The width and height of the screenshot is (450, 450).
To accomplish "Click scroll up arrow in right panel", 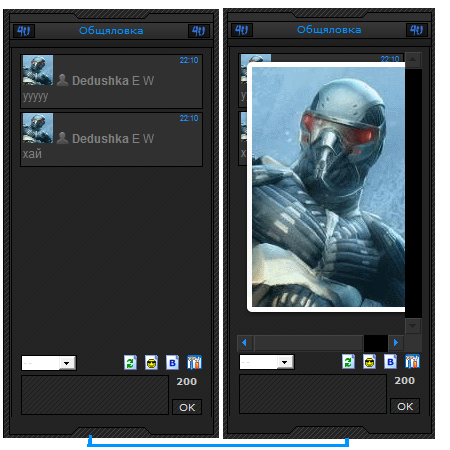I will (x=413, y=60).
